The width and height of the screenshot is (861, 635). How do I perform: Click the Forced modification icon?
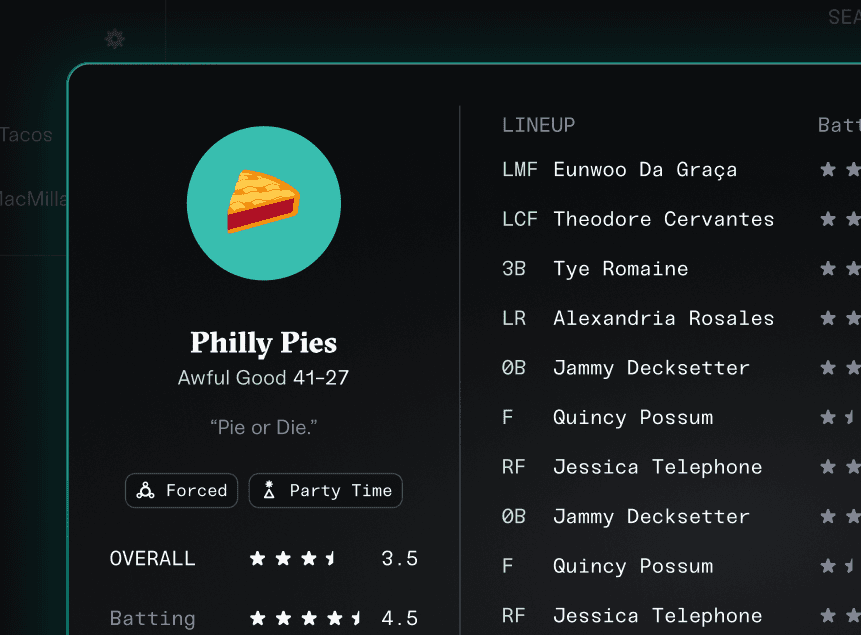146,491
